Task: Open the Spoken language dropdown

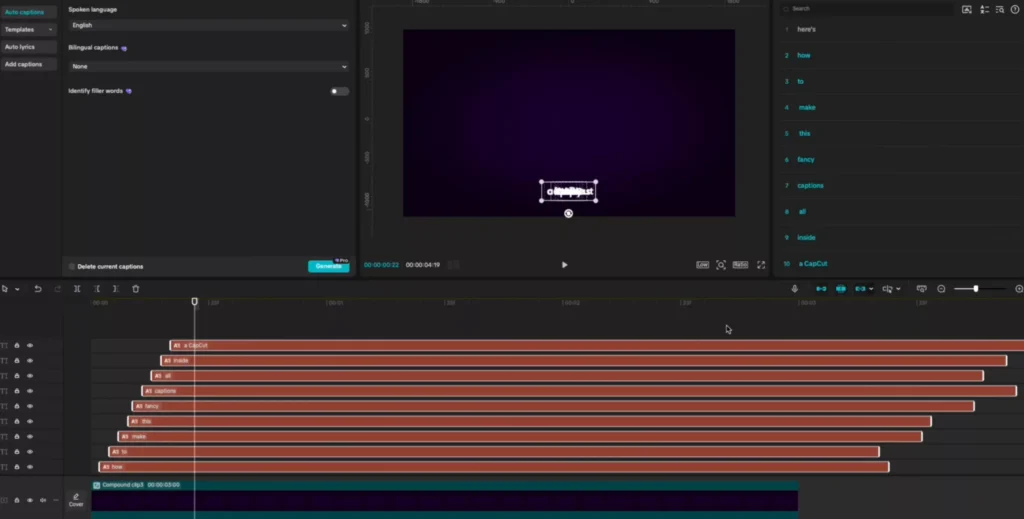Action: point(208,25)
